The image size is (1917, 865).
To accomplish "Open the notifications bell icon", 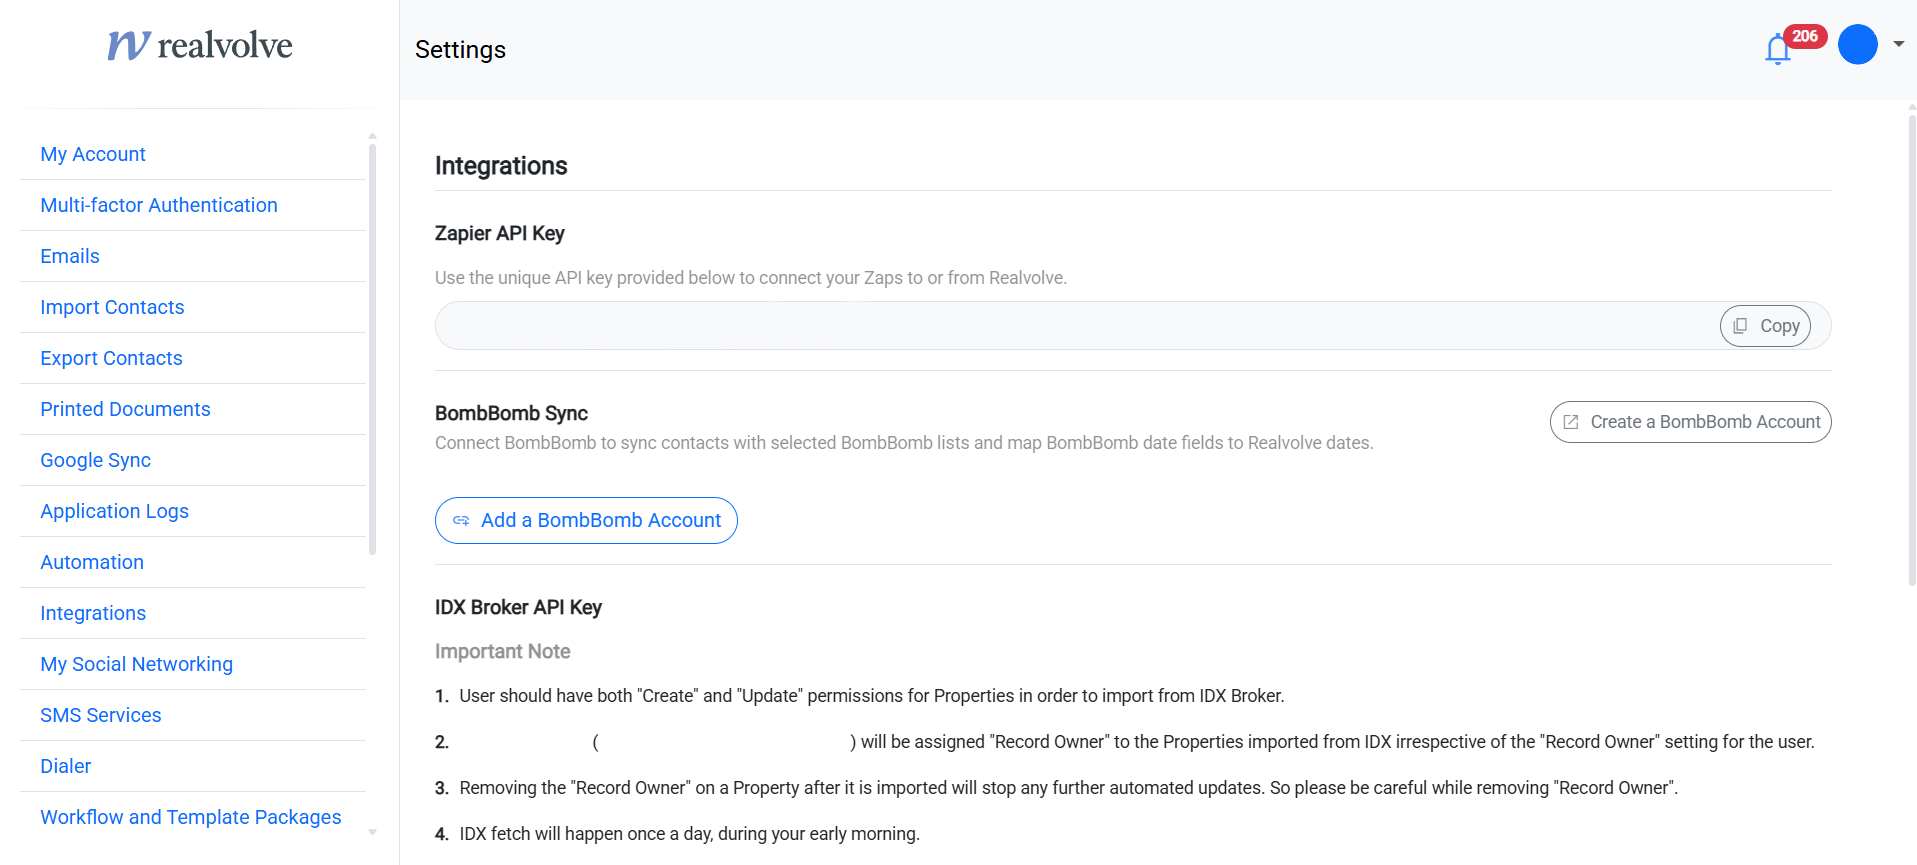I will coord(1777,49).
